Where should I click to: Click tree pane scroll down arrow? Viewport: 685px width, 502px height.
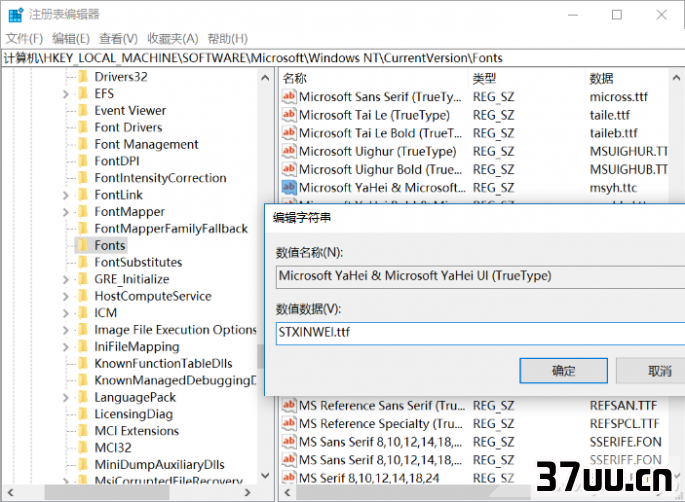pyautogui.click(x=265, y=475)
